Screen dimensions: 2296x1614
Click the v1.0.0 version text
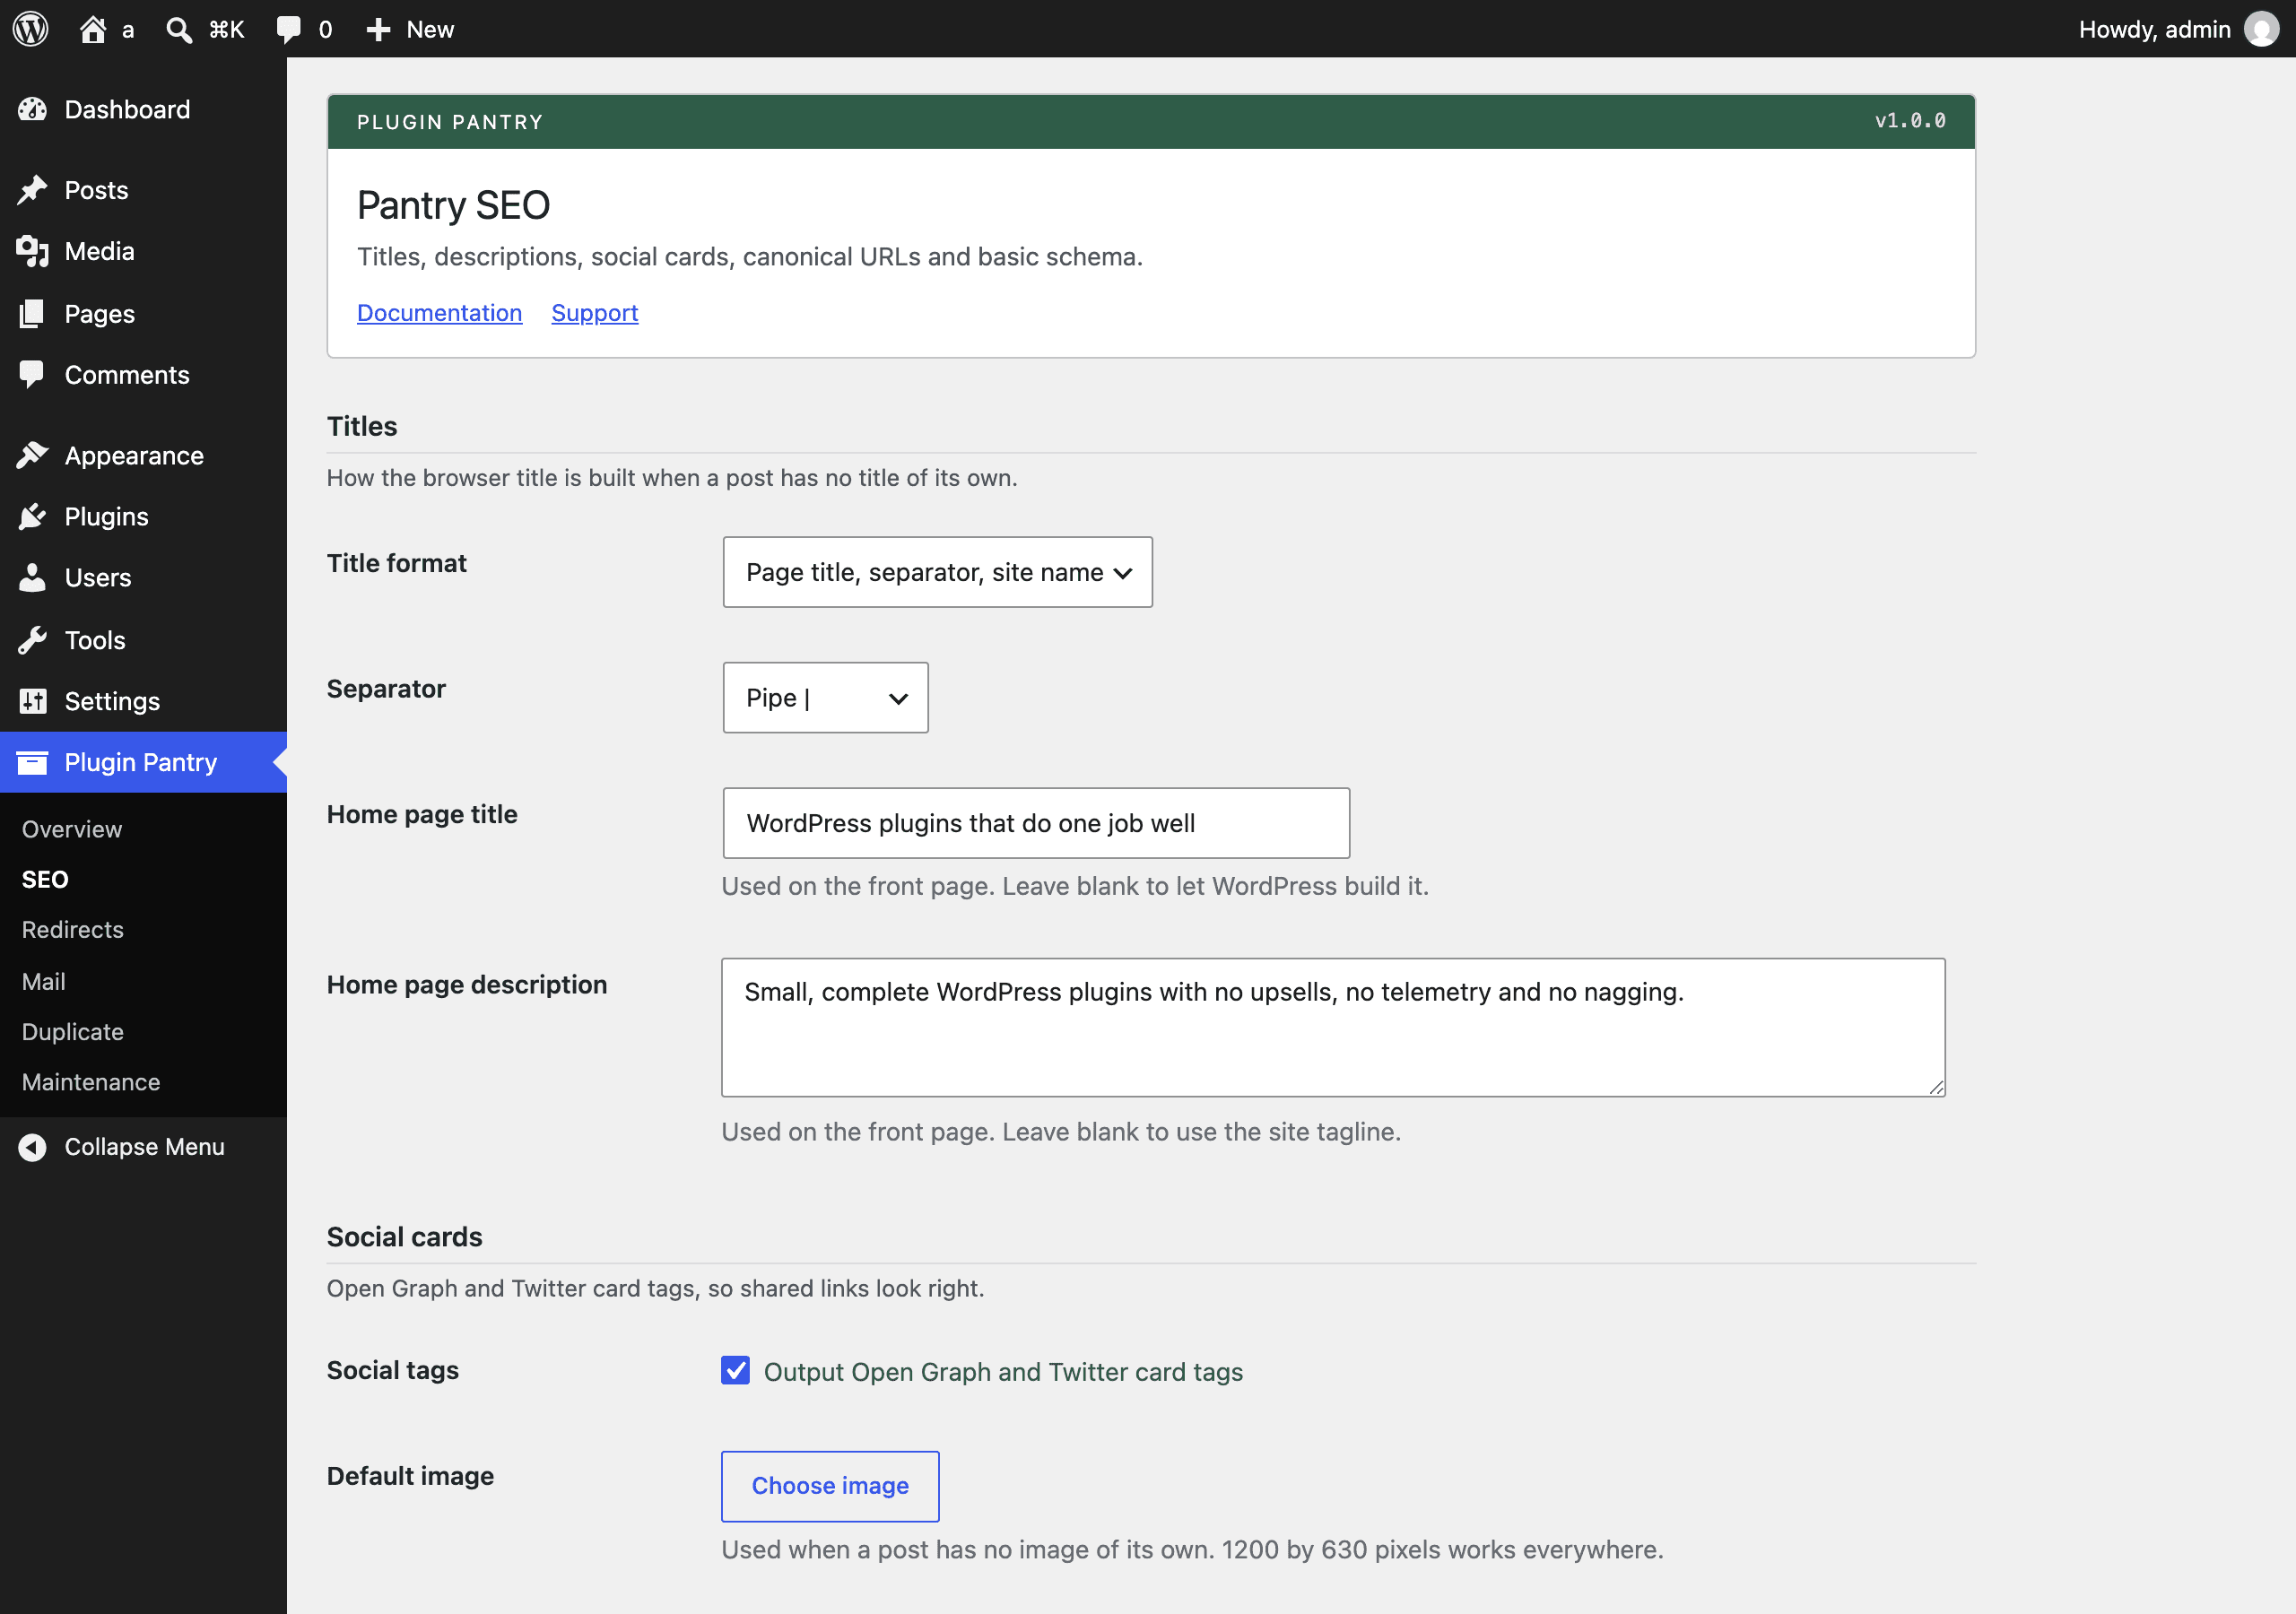click(1910, 121)
